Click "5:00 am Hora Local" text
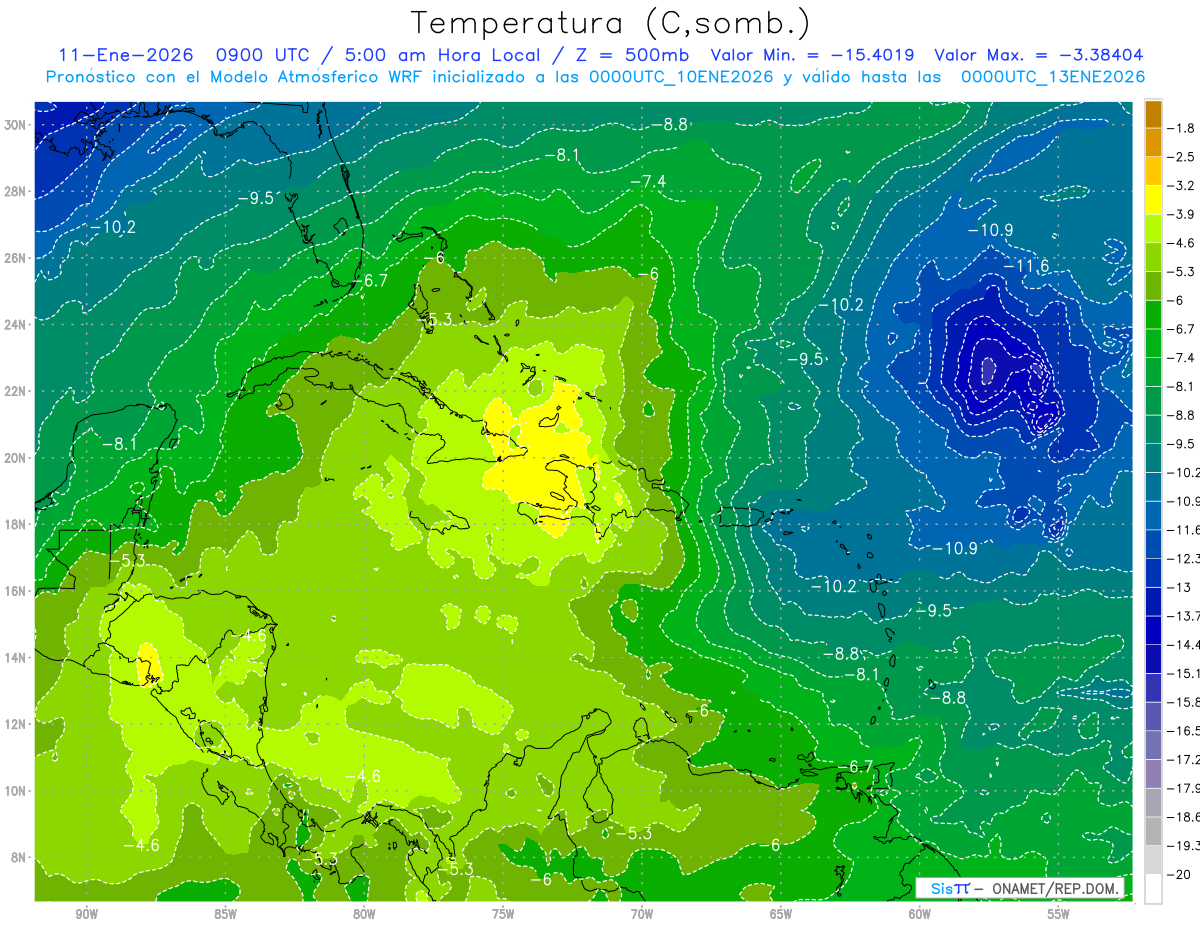This screenshot has width=1200, height=927. click(444, 55)
